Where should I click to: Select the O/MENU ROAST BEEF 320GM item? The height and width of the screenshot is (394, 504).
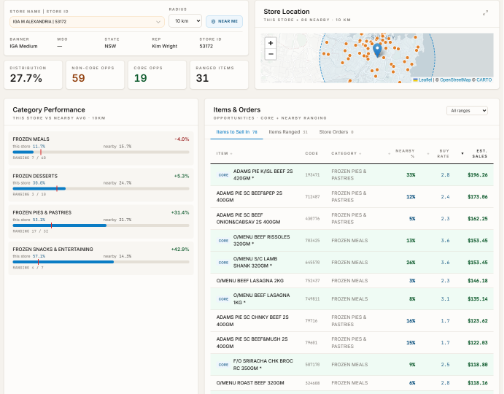pos(250,383)
